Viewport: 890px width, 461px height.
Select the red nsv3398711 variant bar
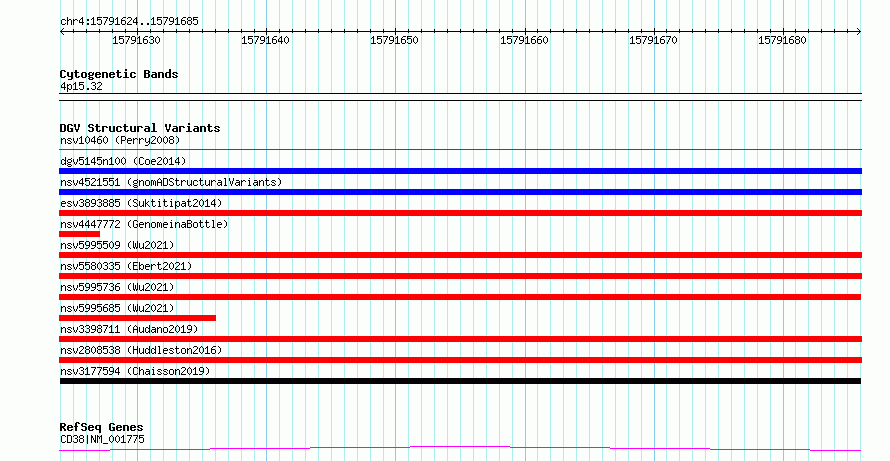(x=460, y=339)
